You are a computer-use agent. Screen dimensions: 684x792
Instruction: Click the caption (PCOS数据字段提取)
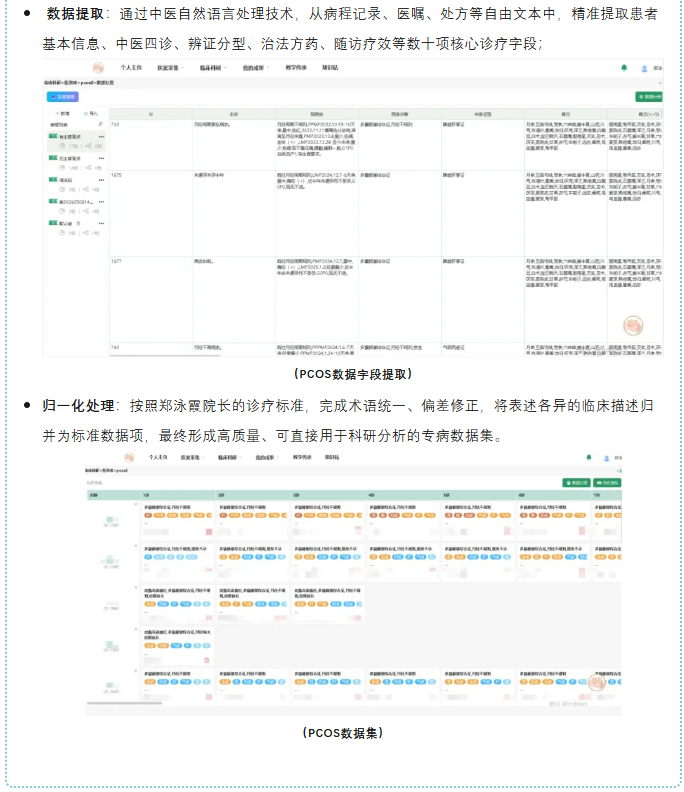(x=353, y=374)
